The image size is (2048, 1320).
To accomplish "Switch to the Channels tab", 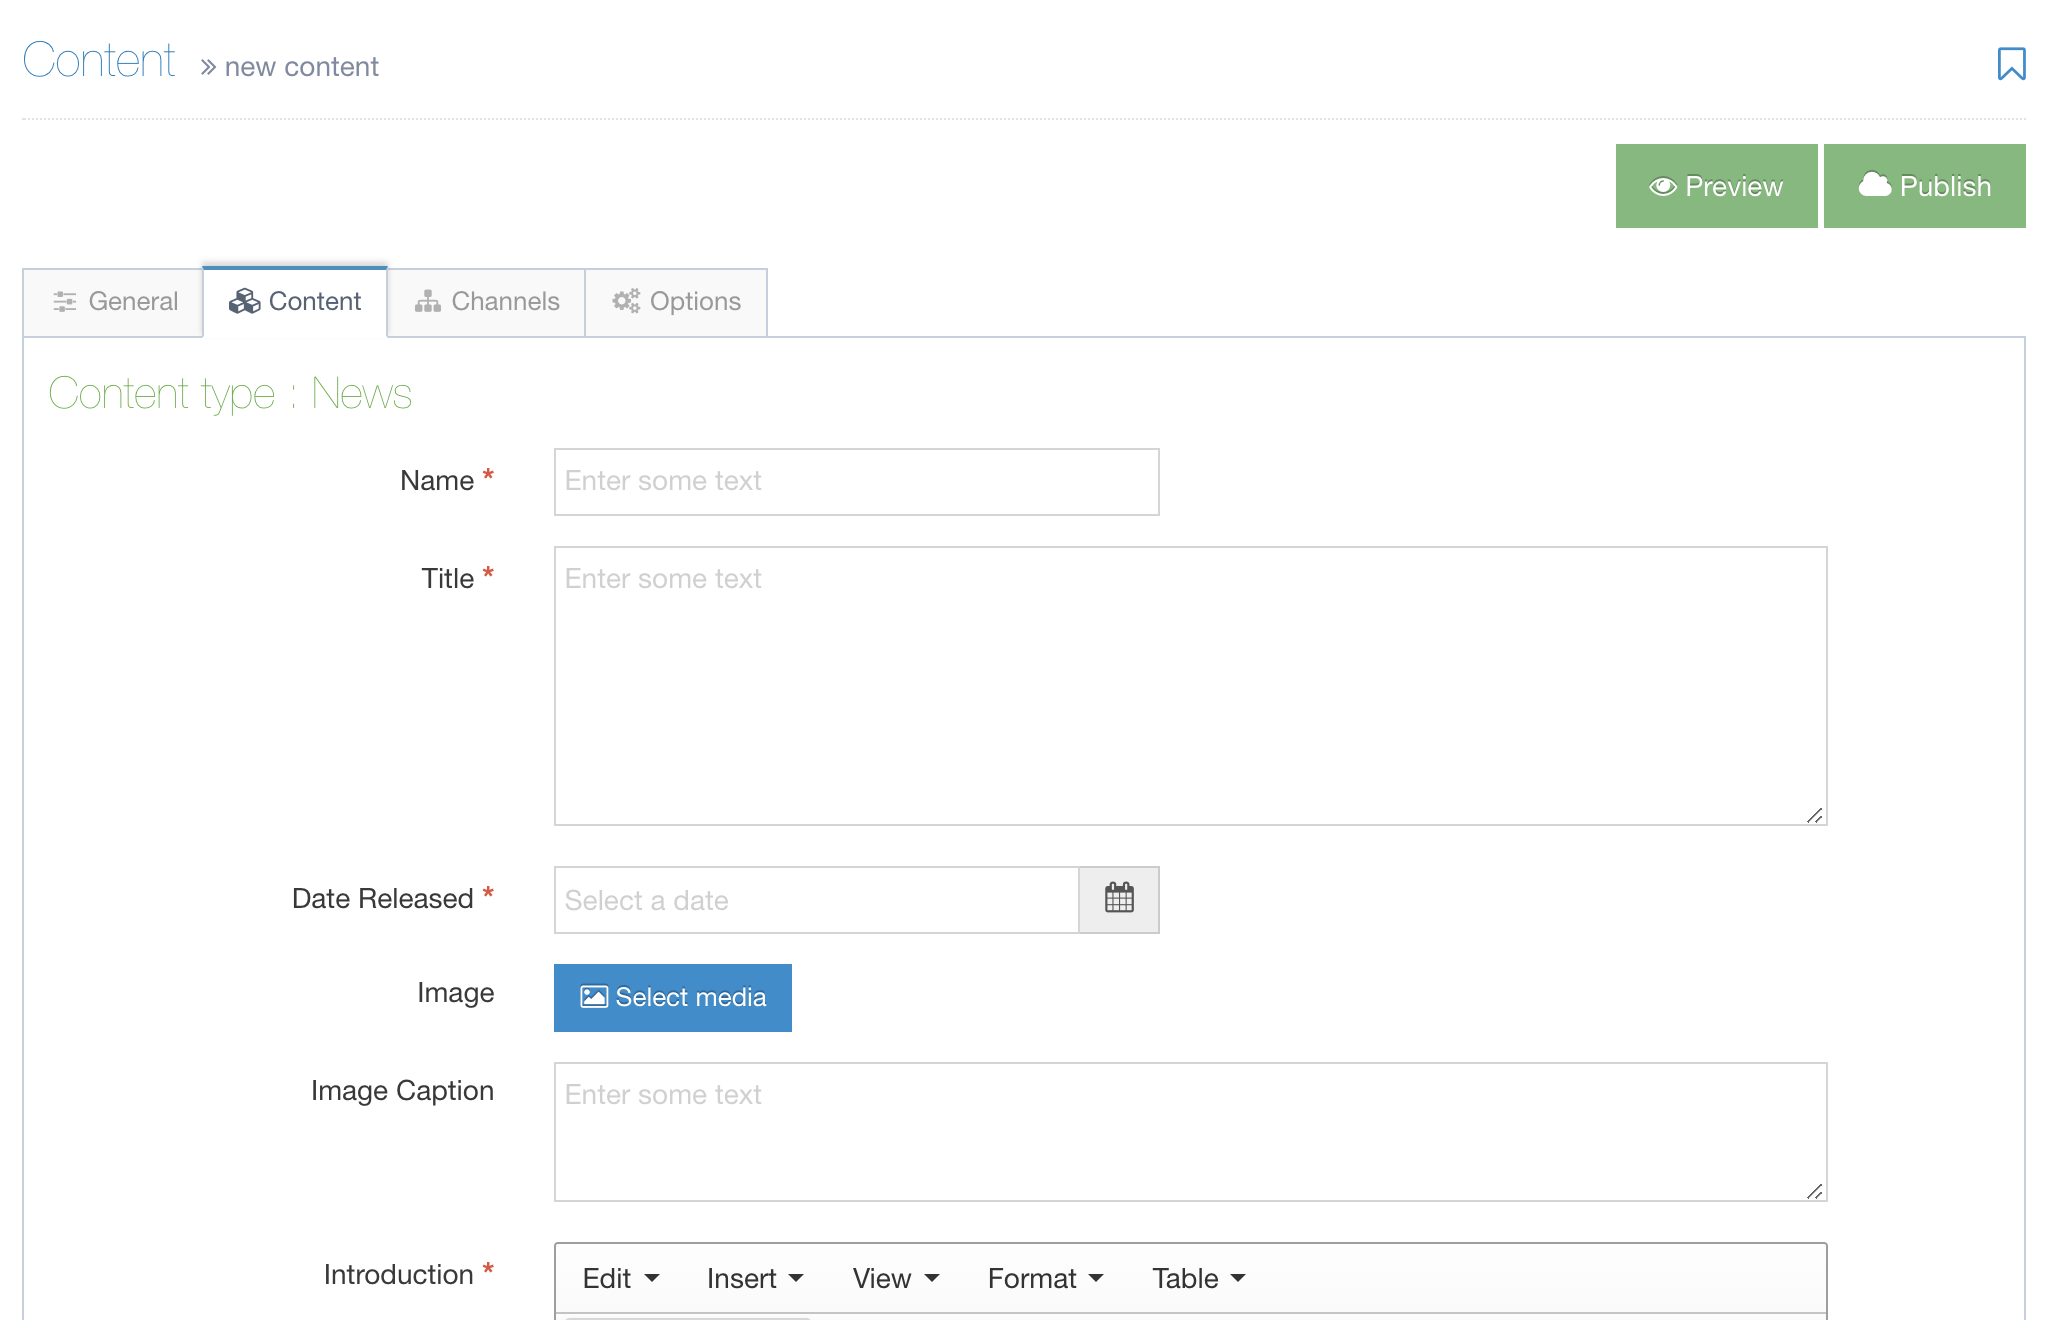I will 487,301.
